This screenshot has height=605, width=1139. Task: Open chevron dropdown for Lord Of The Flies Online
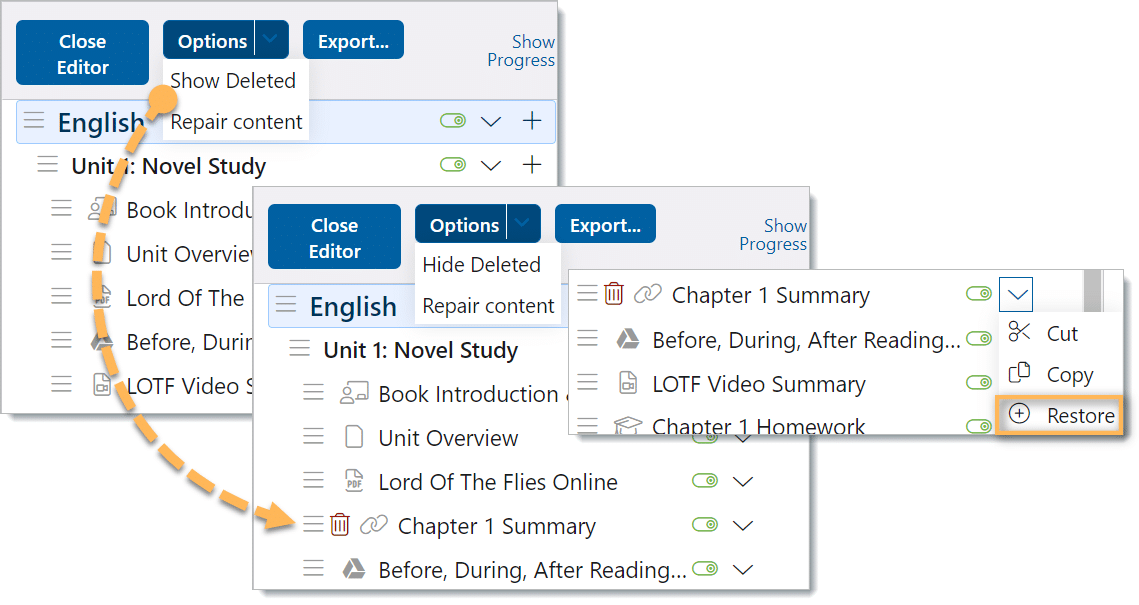point(742,482)
